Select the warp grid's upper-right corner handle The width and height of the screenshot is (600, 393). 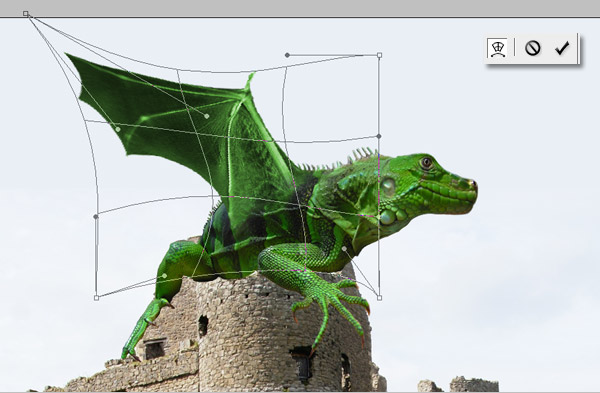[x=379, y=55]
